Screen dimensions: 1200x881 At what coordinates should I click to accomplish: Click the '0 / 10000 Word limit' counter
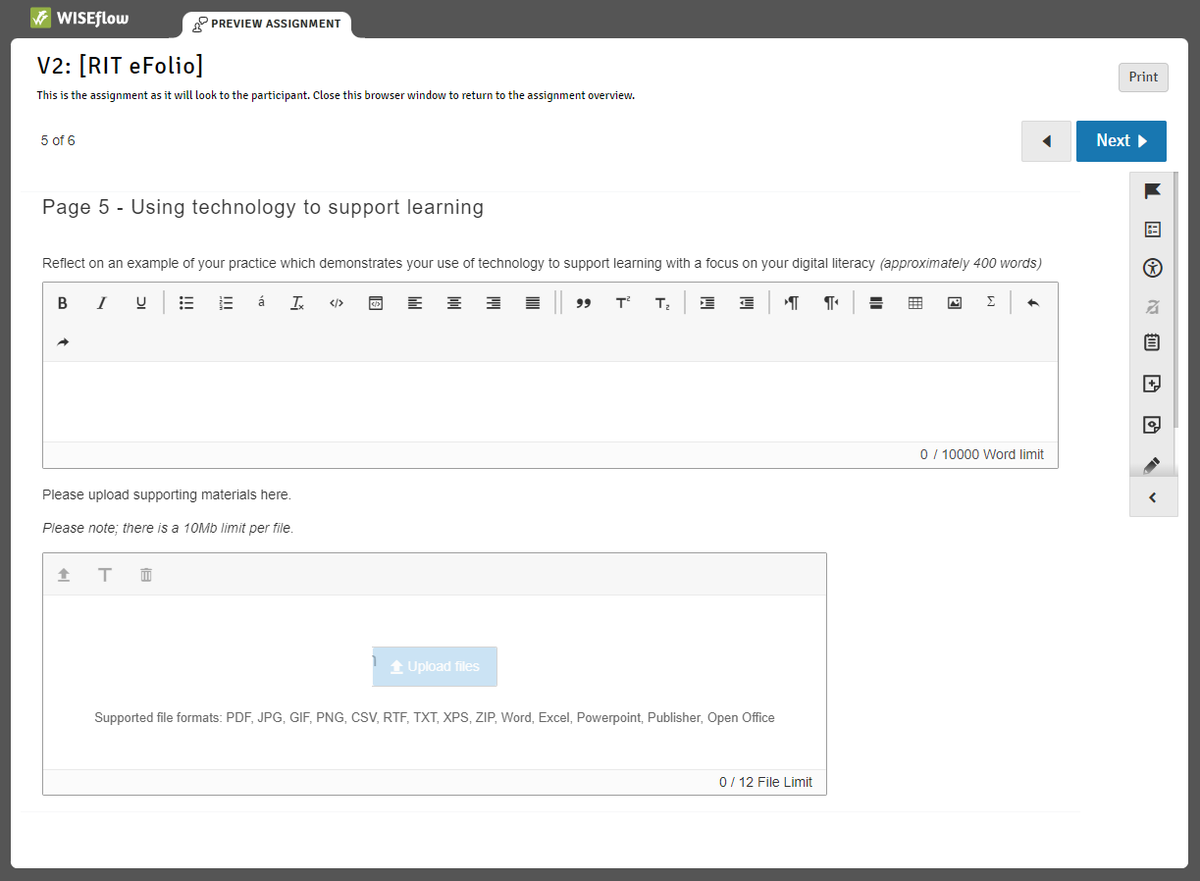pyautogui.click(x=981, y=454)
